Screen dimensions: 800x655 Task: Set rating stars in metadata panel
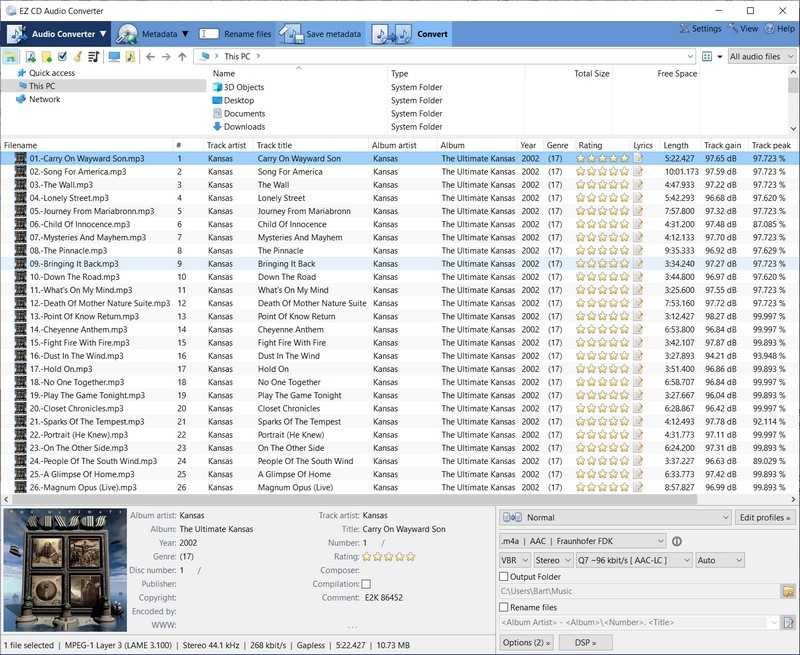[x=388, y=557]
